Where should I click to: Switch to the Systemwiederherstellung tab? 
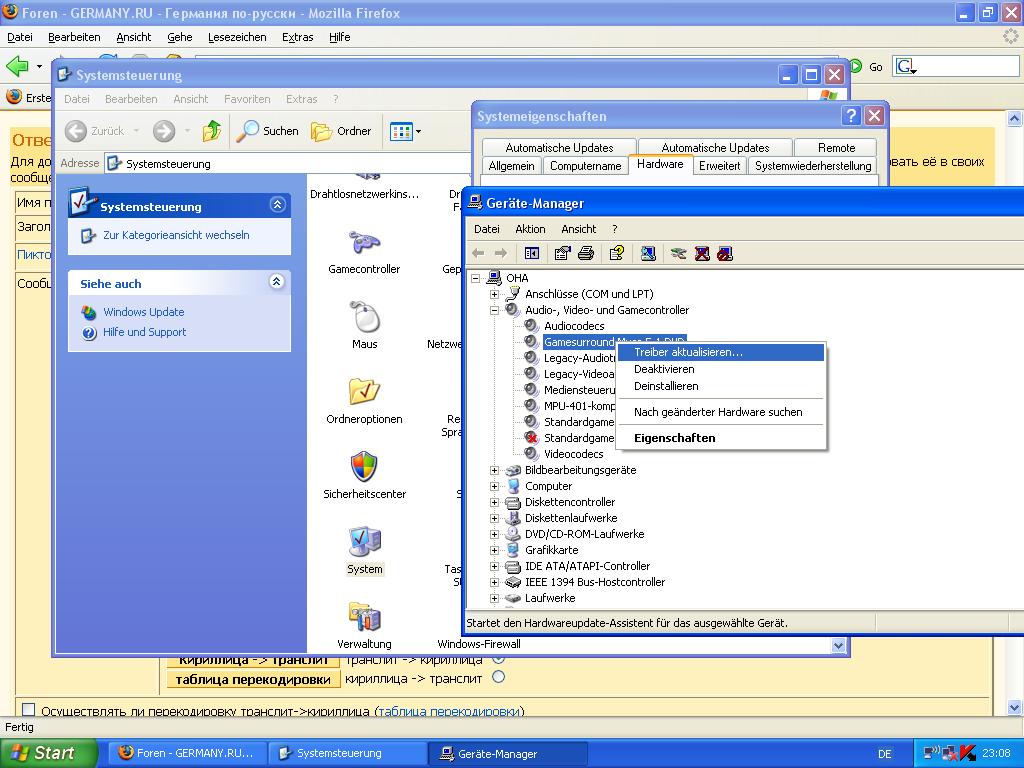pos(813,166)
